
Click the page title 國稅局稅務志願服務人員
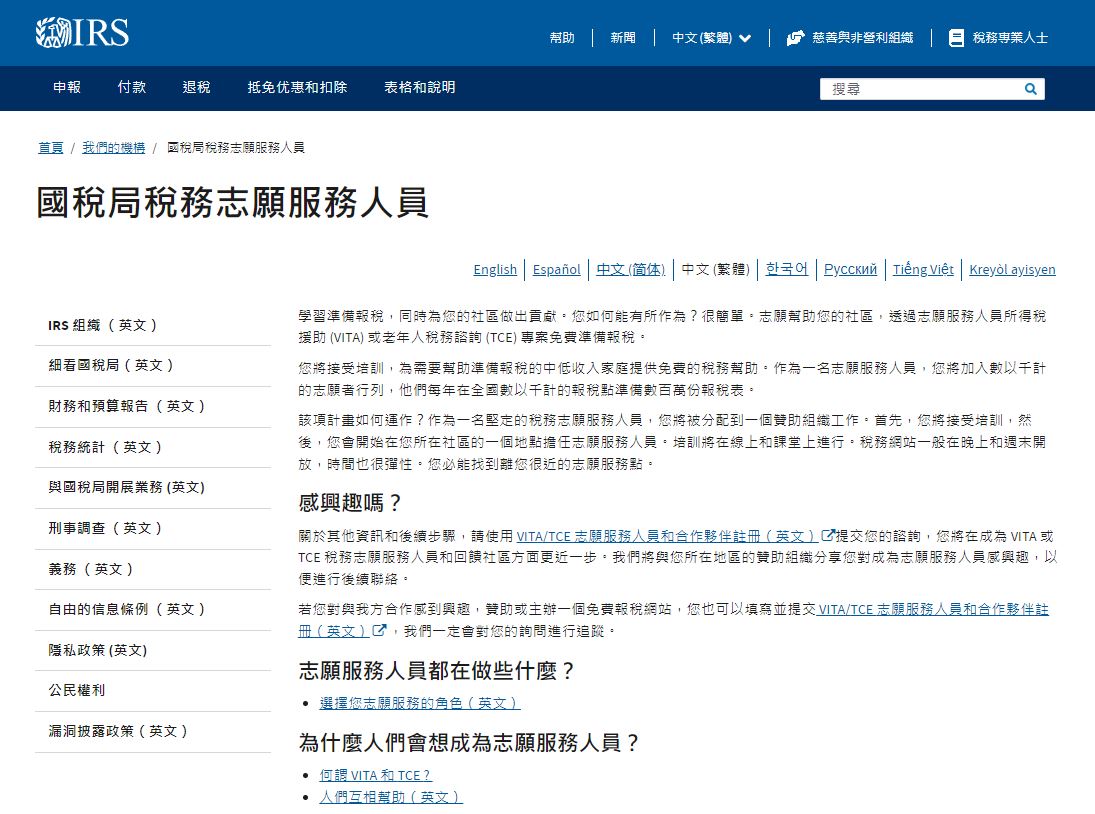point(232,202)
